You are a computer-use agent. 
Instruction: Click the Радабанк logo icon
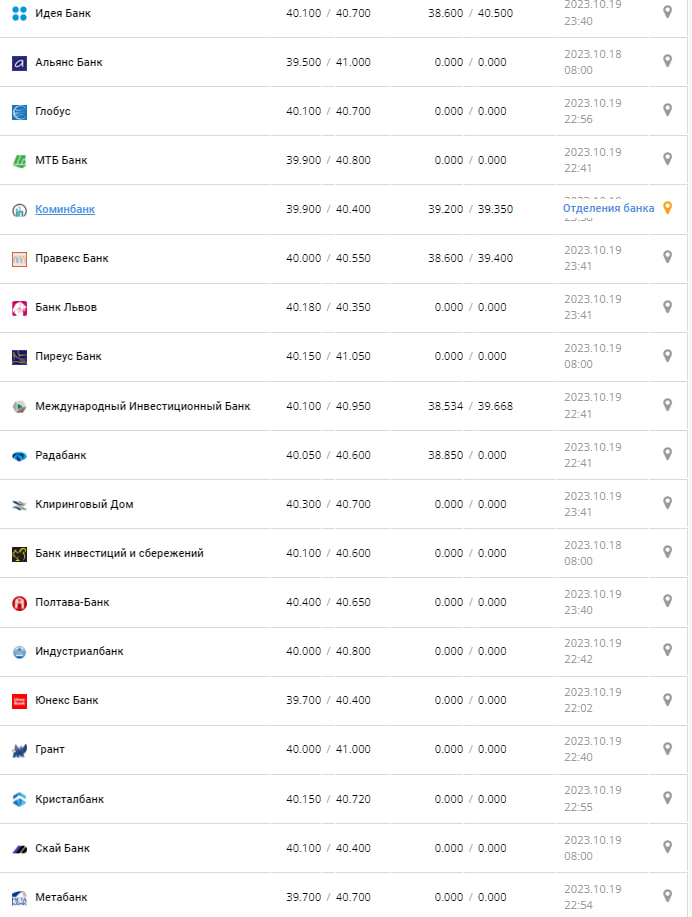tap(19, 456)
